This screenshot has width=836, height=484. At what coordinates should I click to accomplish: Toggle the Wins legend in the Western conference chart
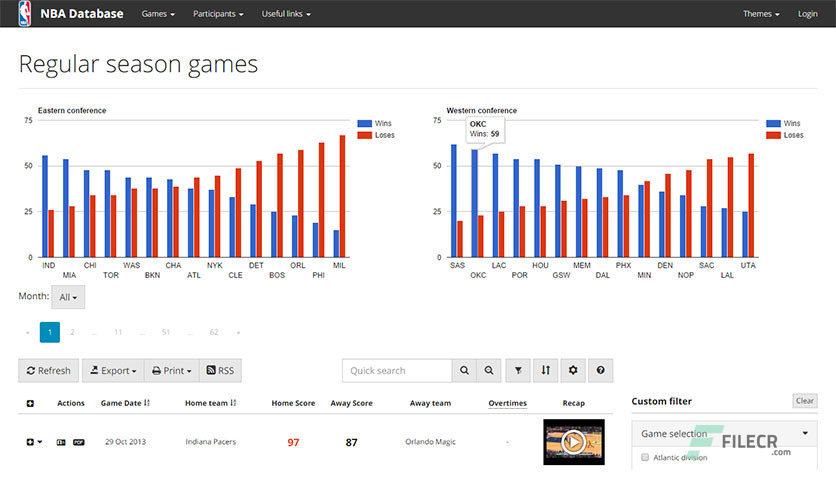(784, 124)
